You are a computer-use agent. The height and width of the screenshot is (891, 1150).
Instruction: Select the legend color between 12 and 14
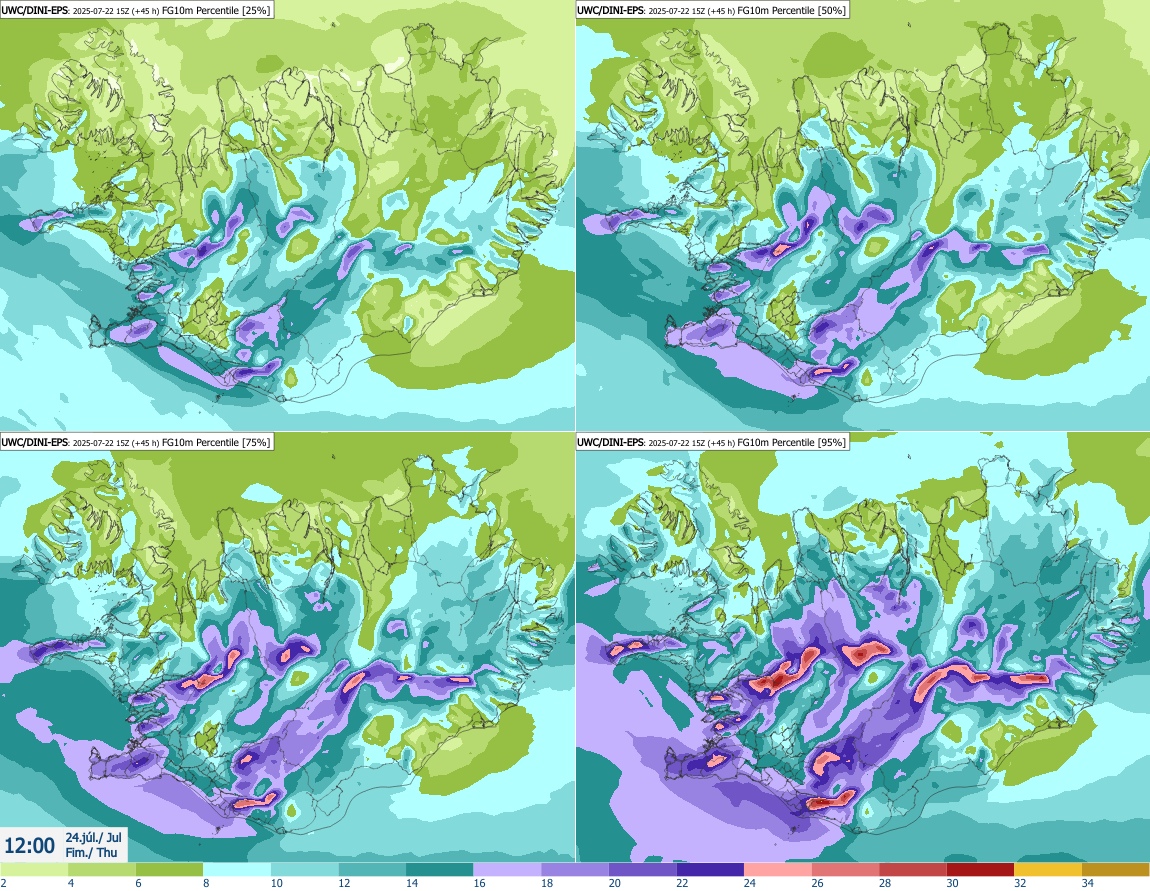372,870
